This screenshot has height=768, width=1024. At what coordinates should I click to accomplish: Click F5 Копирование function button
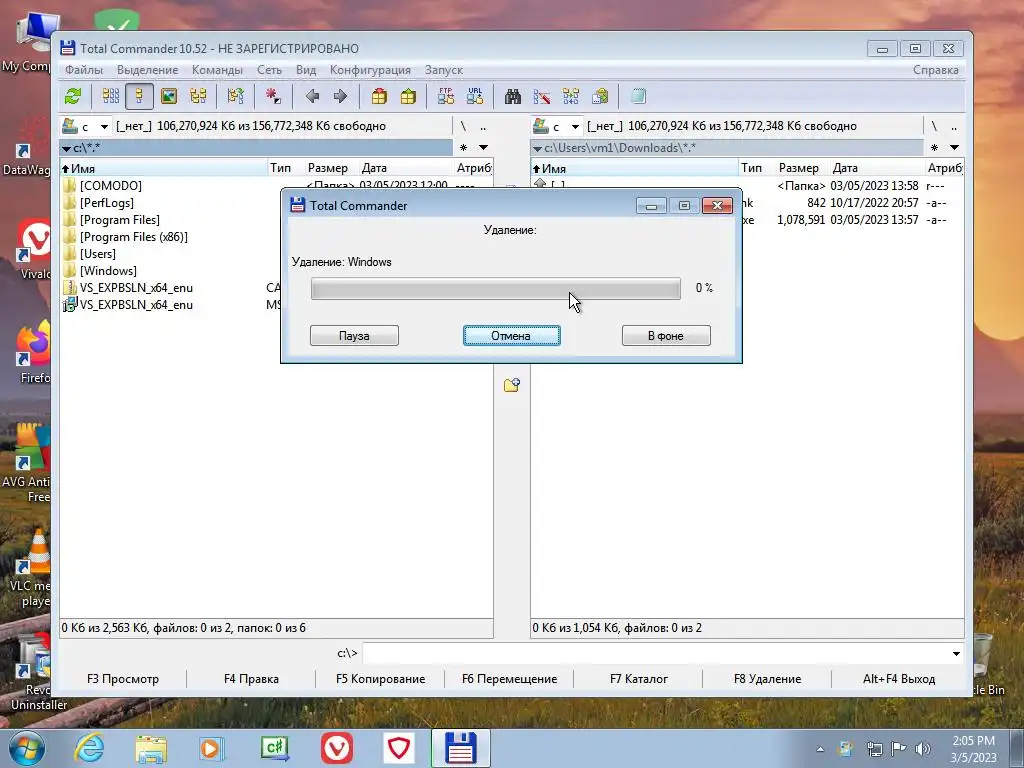pyautogui.click(x=380, y=679)
